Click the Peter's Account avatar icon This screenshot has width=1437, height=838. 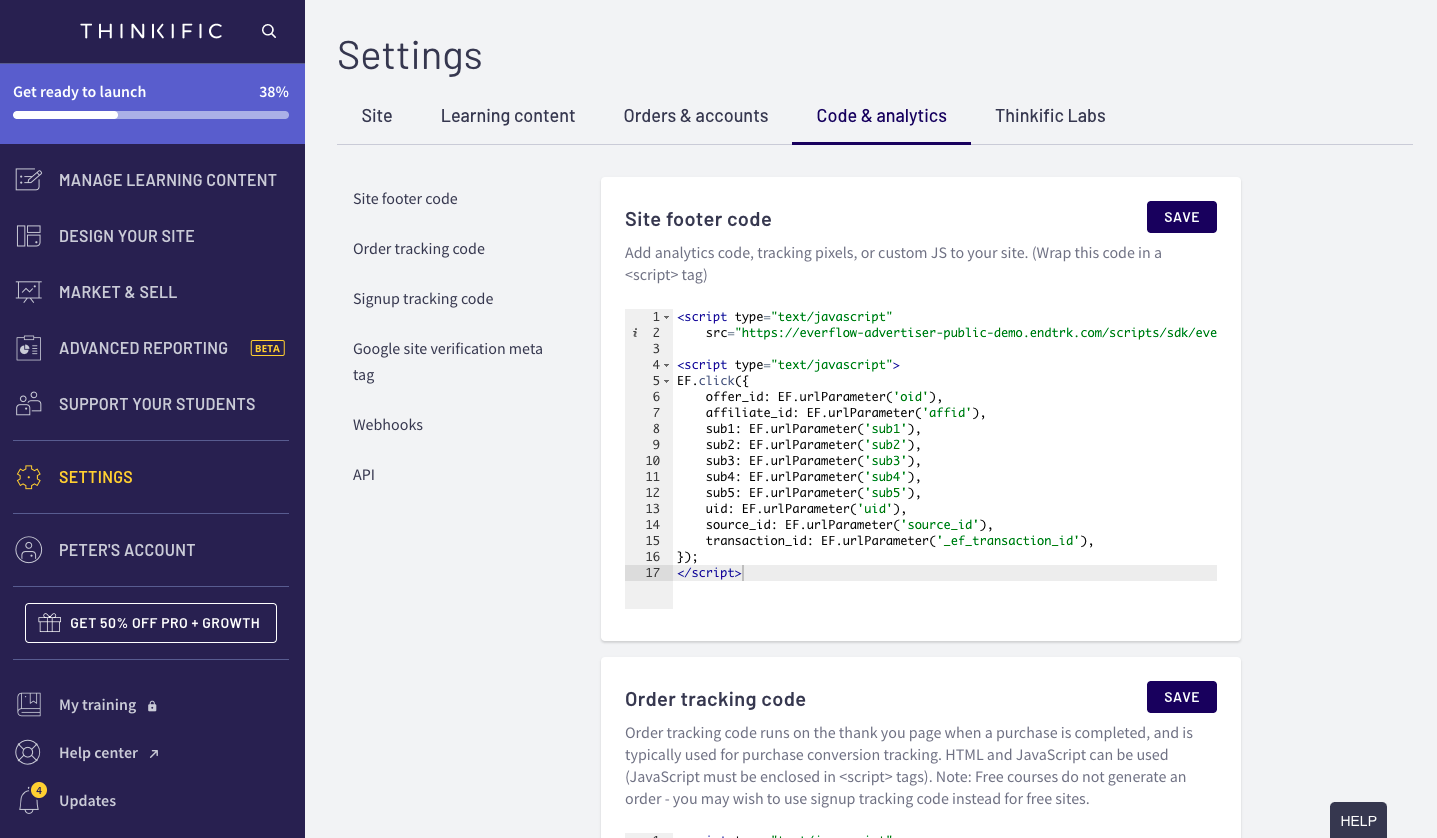click(x=29, y=550)
